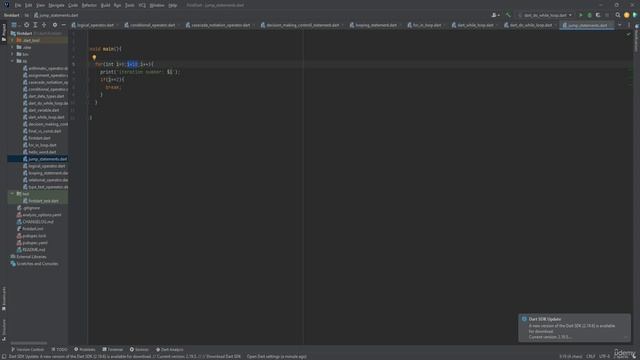This screenshot has height=360, width=640.
Task: Click Download Dart SDK link in status bar
Action: (223, 356)
